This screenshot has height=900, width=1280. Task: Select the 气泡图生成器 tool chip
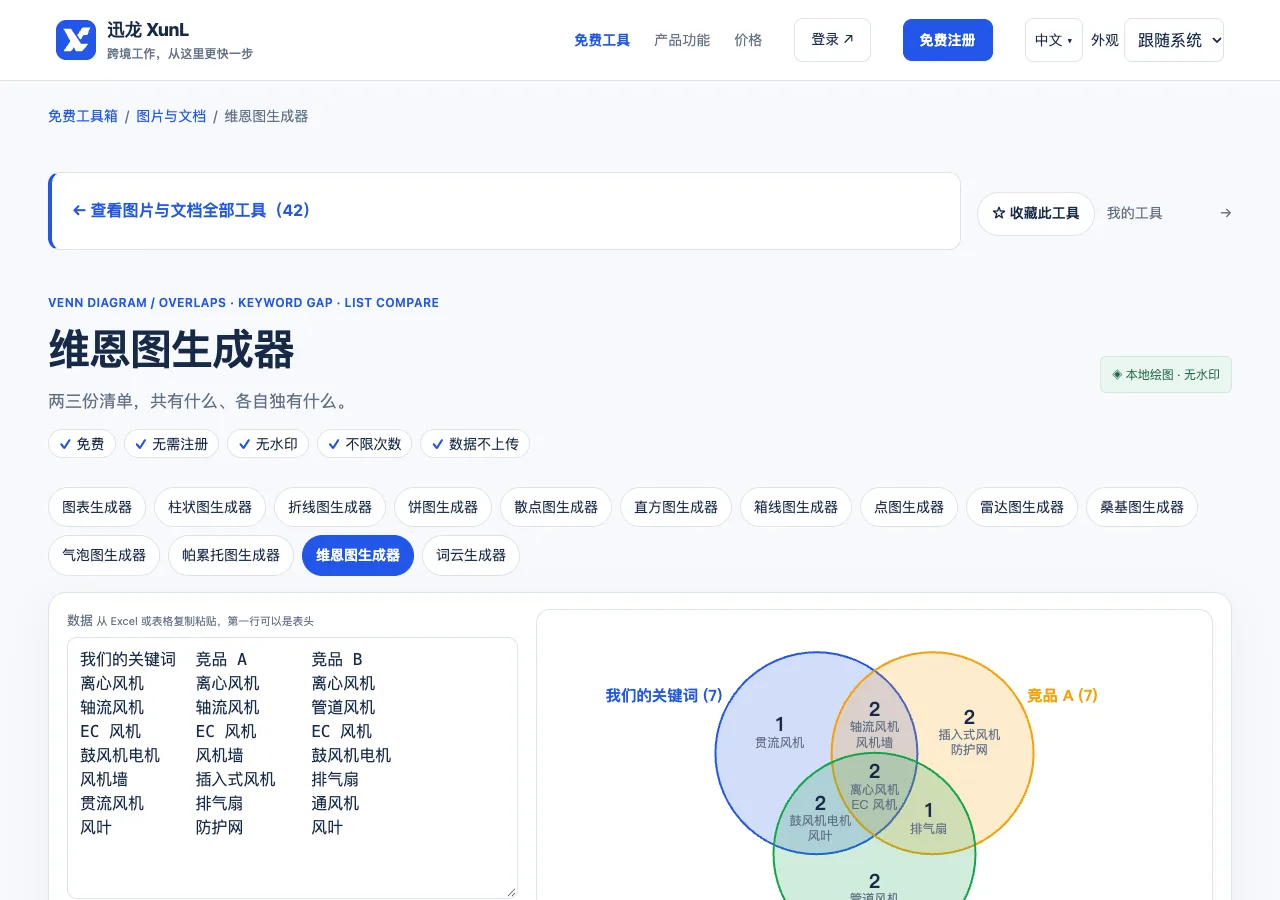pyautogui.click(x=104, y=555)
